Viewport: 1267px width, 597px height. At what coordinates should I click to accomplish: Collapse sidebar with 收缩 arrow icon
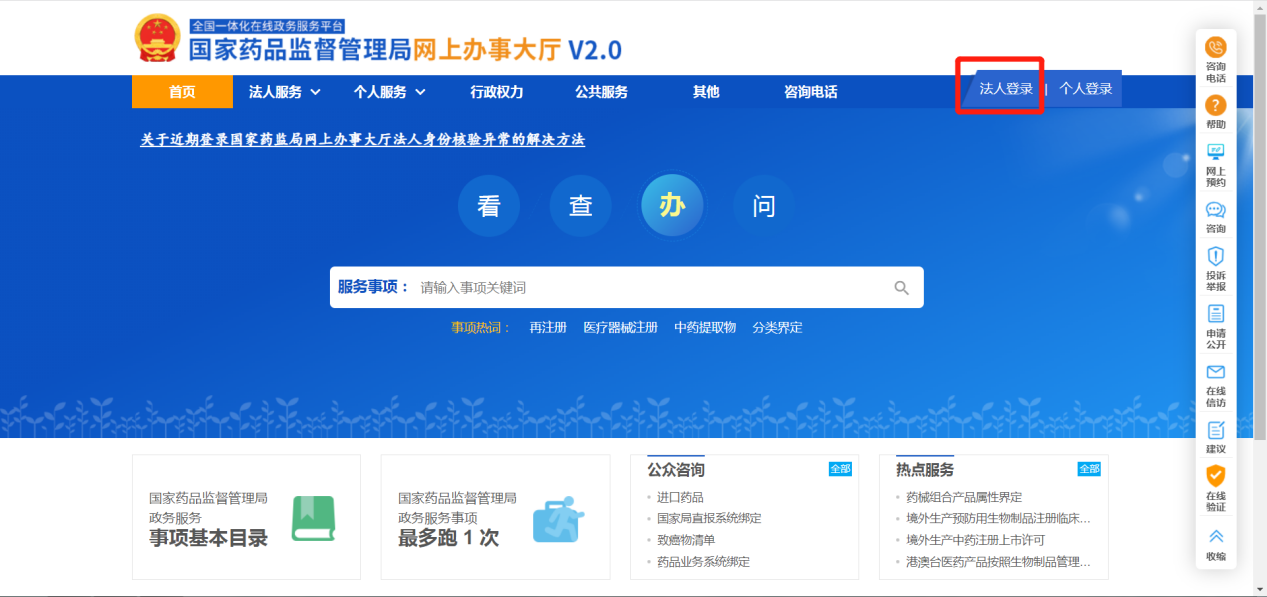pyautogui.click(x=1215, y=536)
